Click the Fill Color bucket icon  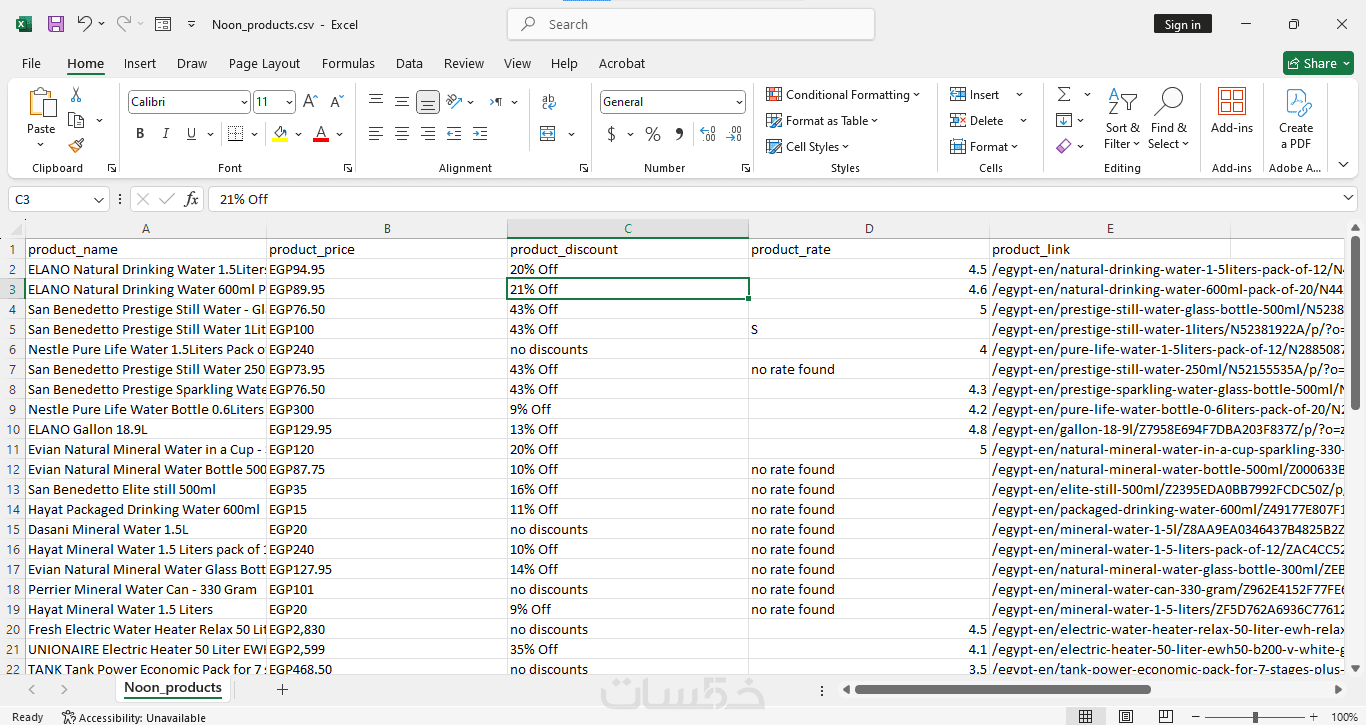pos(280,134)
